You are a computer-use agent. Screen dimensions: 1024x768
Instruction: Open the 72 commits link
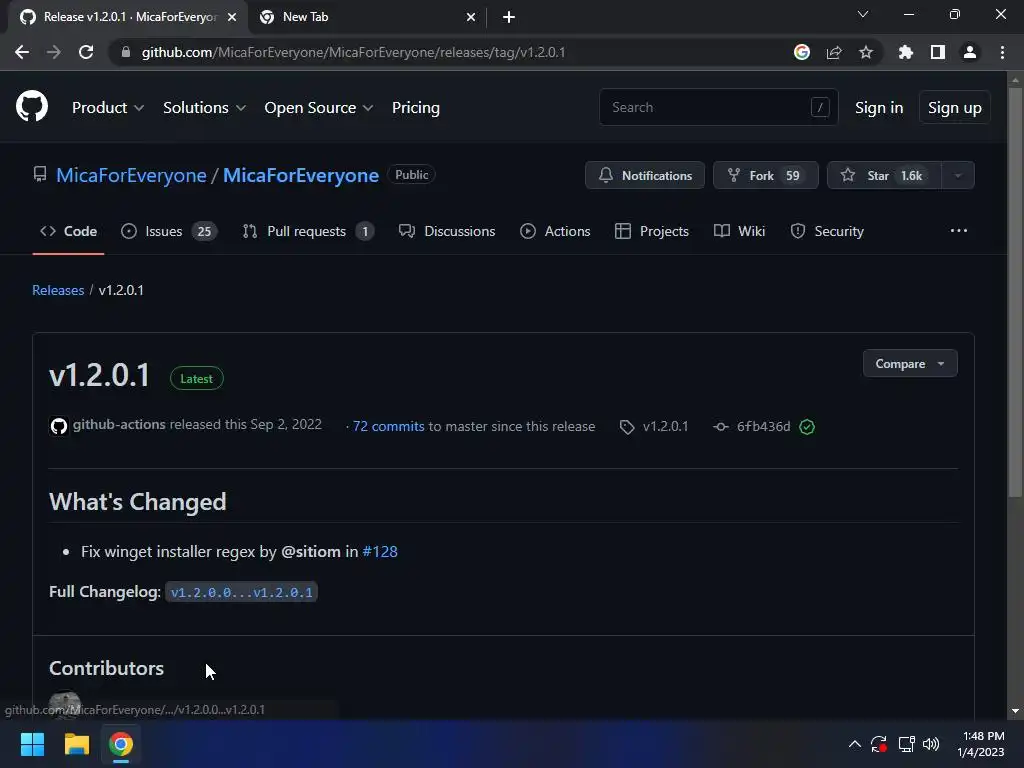pyautogui.click(x=389, y=426)
